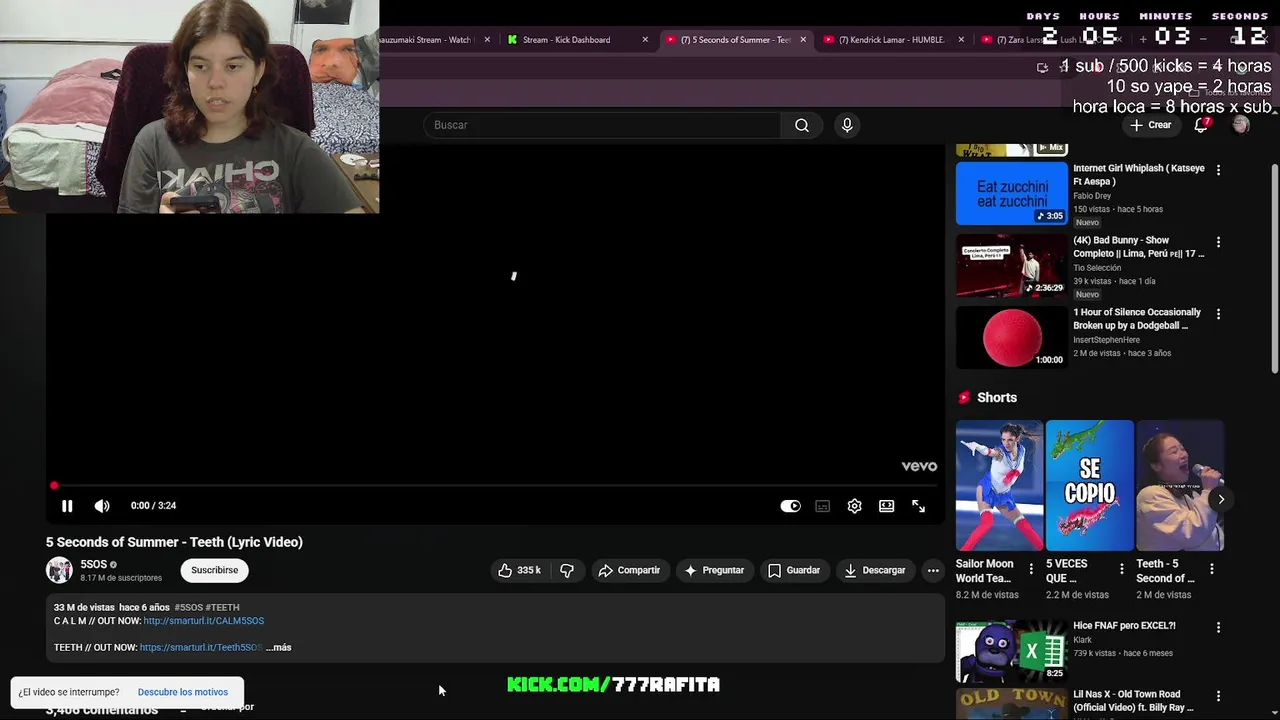Image resolution: width=1280 pixels, height=720 pixels.
Task: Expand the description with ...más
Action: 279,647
